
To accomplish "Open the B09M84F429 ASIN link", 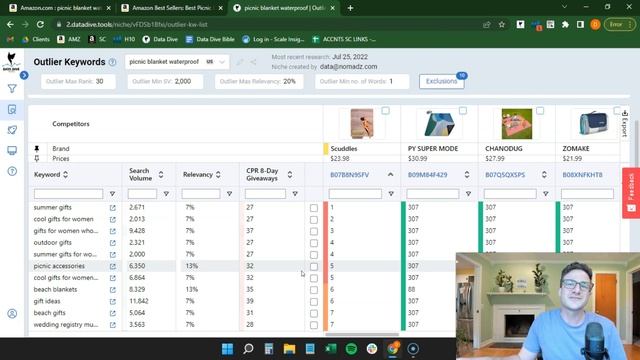I will (x=427, y=175).
